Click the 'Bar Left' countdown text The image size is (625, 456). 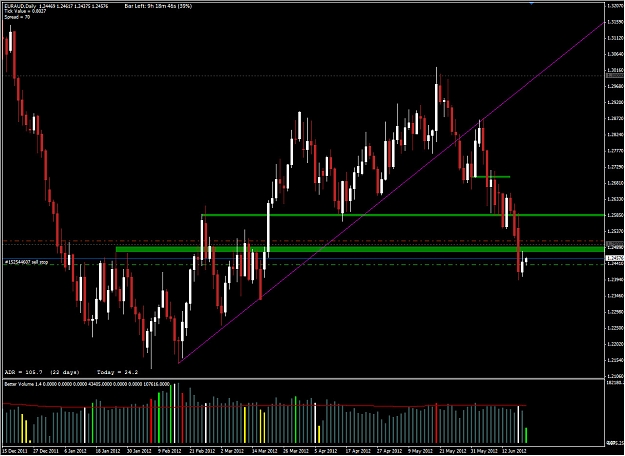(x=158, y=6)
